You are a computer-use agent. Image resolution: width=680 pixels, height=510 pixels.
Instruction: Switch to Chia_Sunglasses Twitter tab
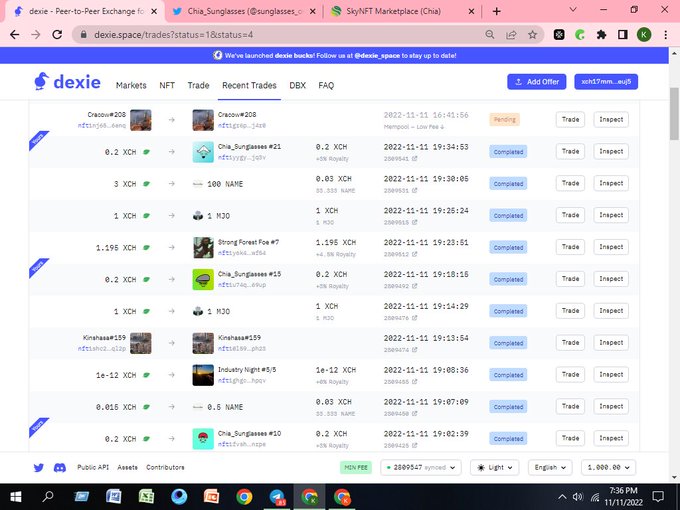(244, 12)
